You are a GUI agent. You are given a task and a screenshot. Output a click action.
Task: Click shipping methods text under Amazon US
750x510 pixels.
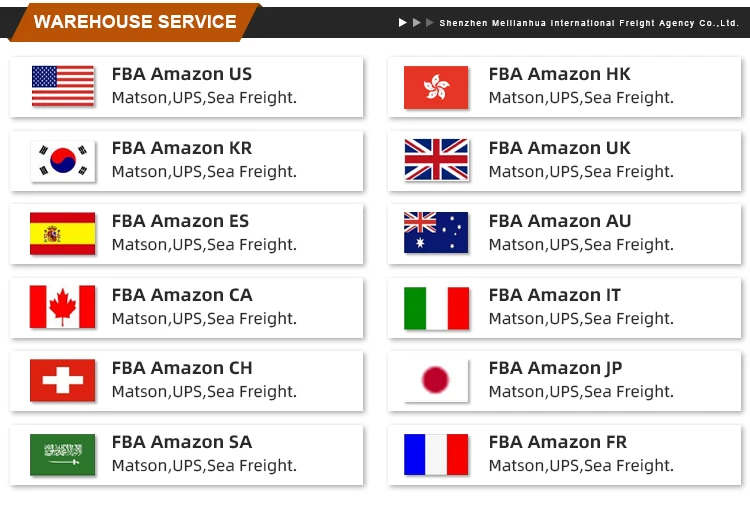[204, 98]
